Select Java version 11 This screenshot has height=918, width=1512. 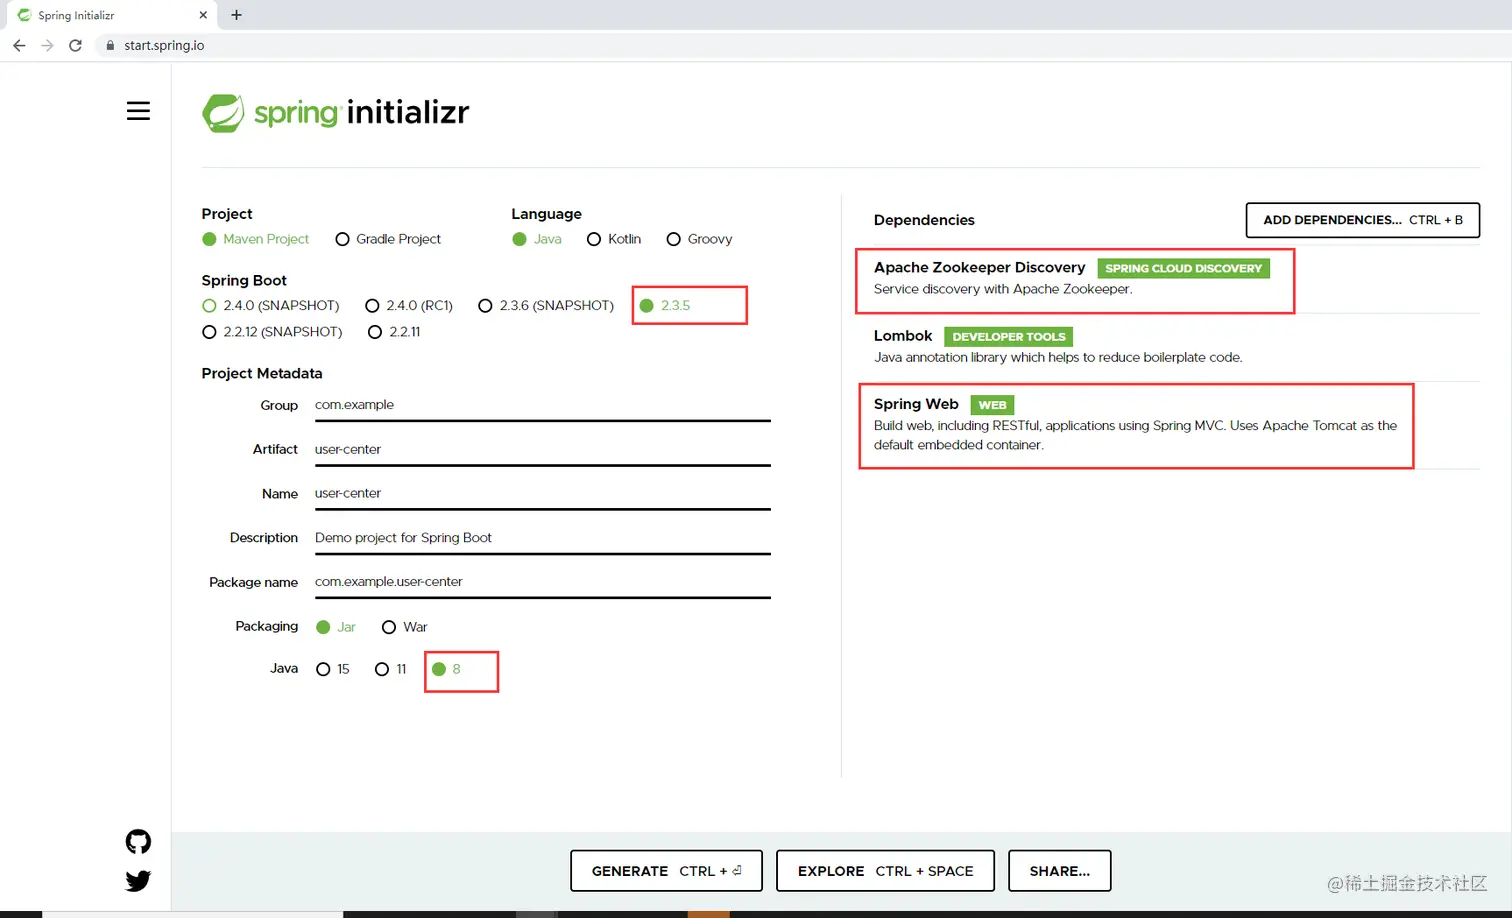391,669
